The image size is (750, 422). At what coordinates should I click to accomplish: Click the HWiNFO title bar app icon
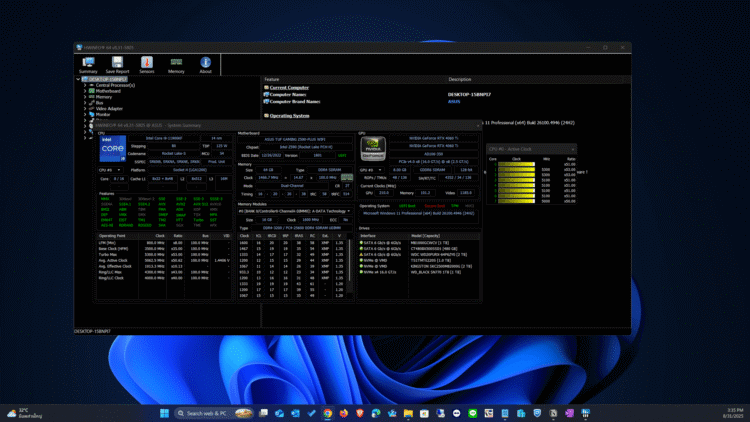pos(79,47)
